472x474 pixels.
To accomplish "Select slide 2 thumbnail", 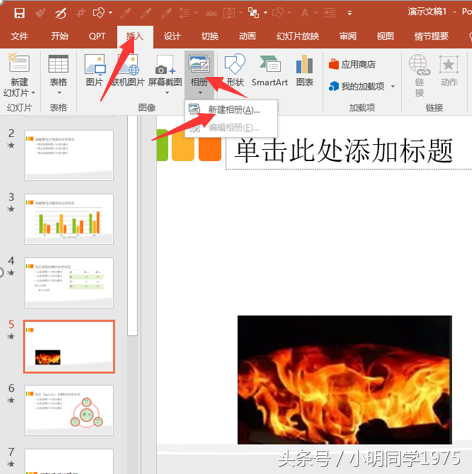I will [x=69, y=155].
